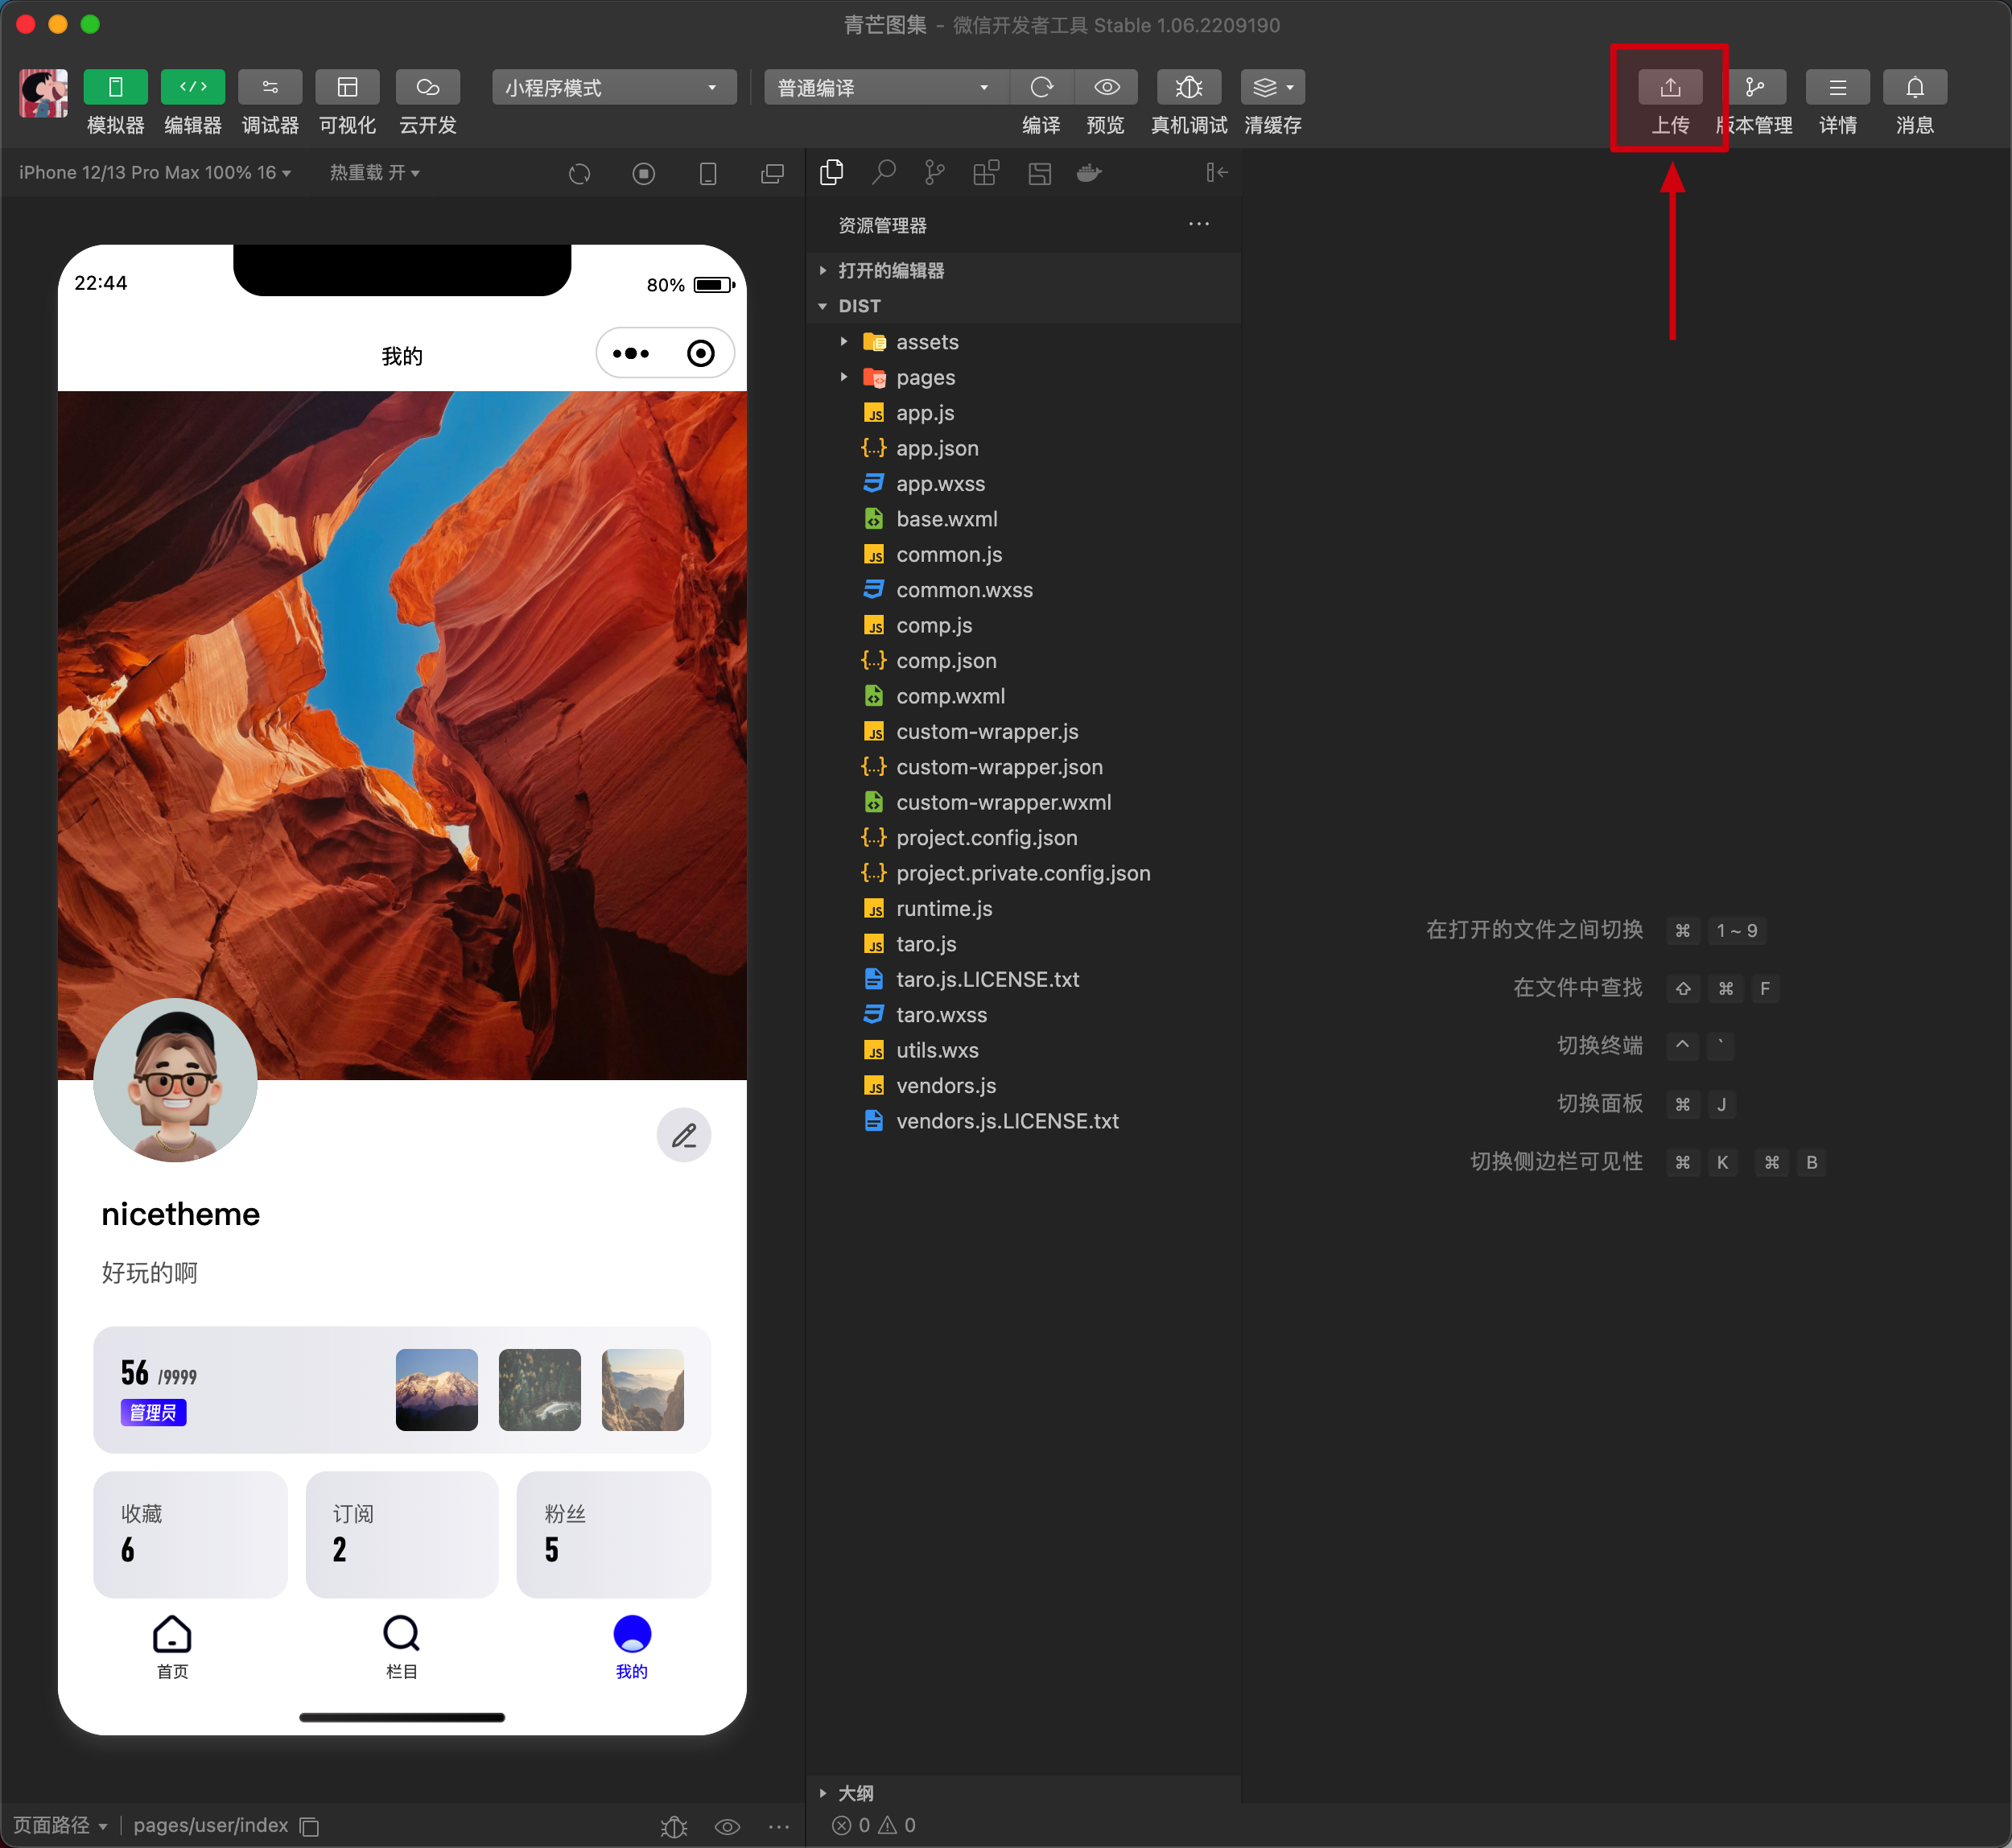The image size is (2012, 1848).
Task: Open the fans count card
Action: pos(613,1533)
